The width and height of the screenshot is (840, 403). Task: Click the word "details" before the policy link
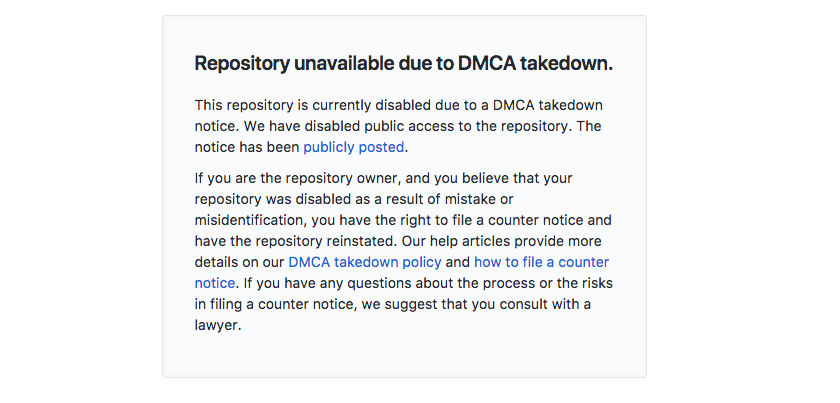(x=218, y=262)
